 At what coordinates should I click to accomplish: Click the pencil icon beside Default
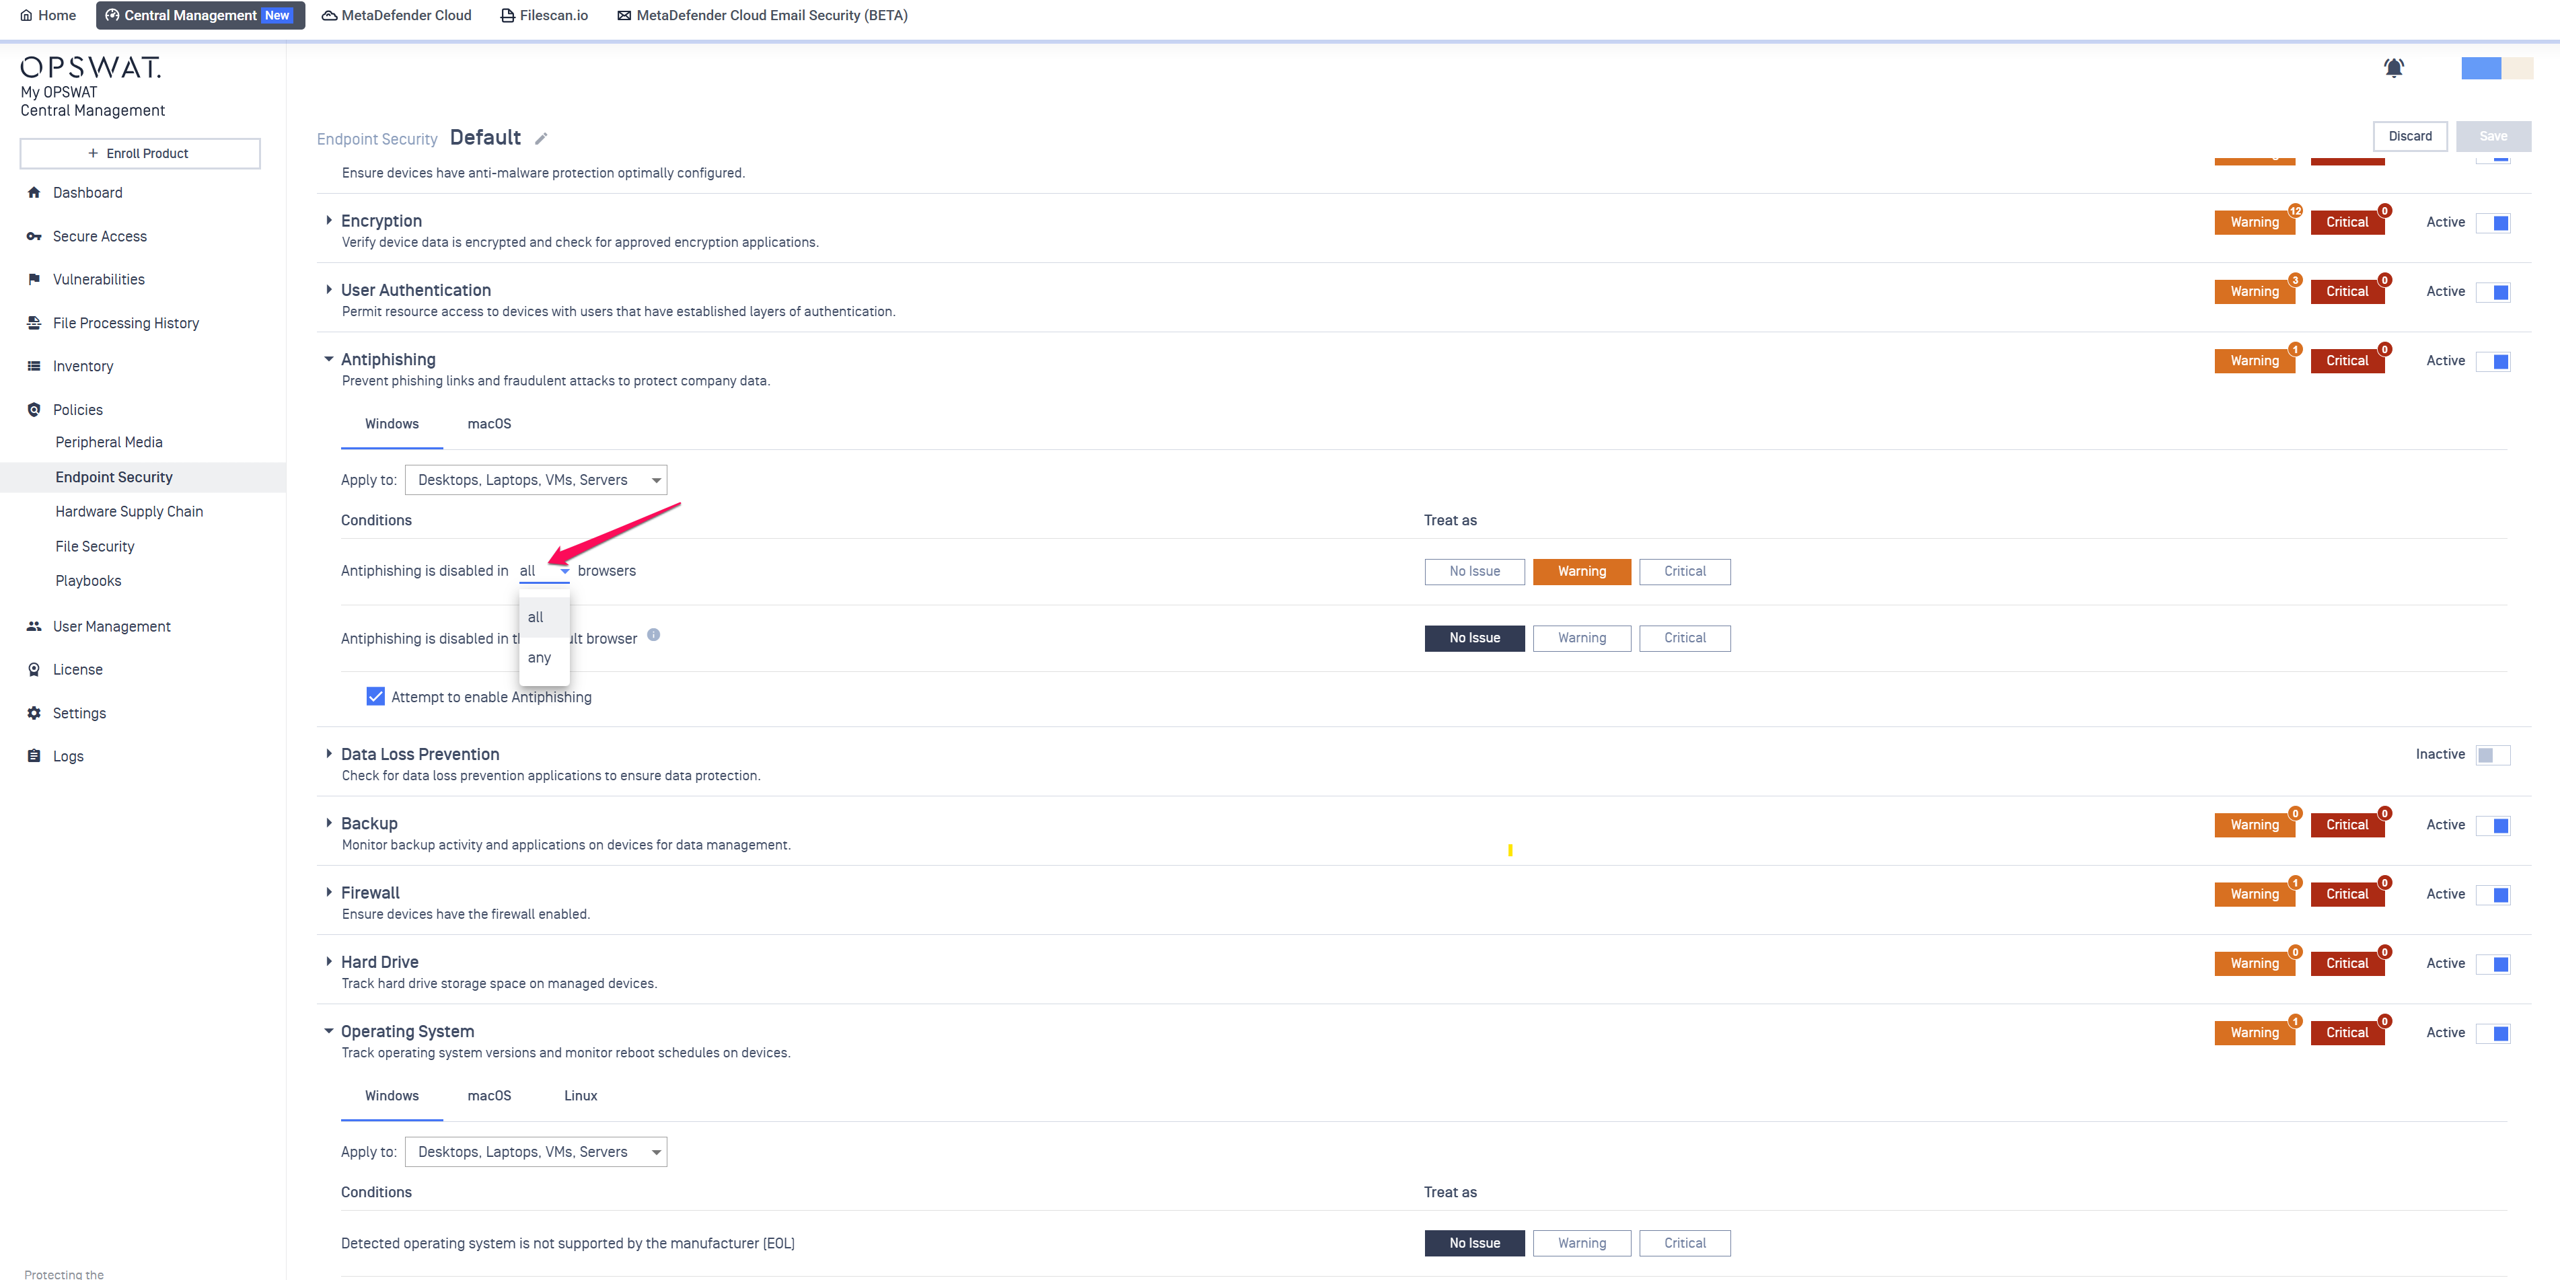[x=541, y=138]
